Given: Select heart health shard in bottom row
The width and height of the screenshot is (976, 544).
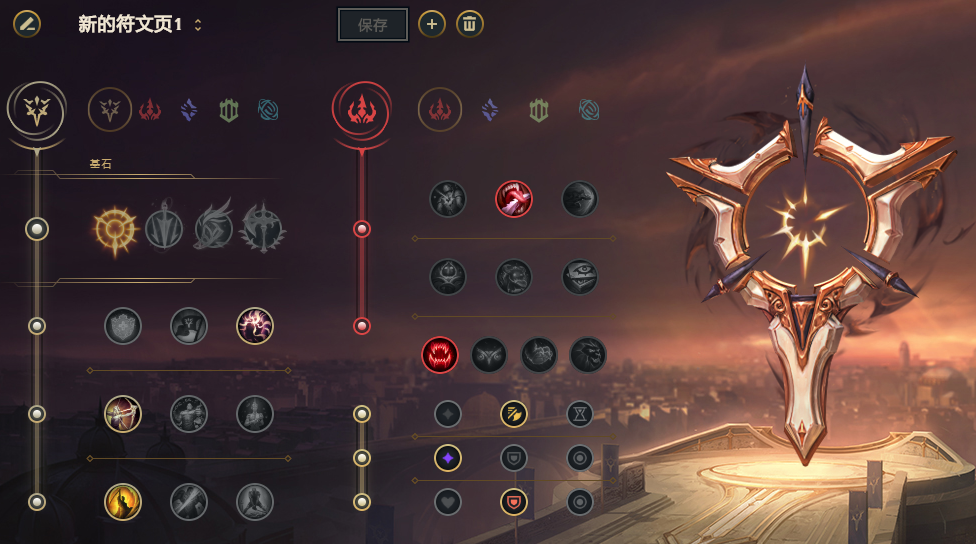Looking at the screenshot, I should point(448,502).
